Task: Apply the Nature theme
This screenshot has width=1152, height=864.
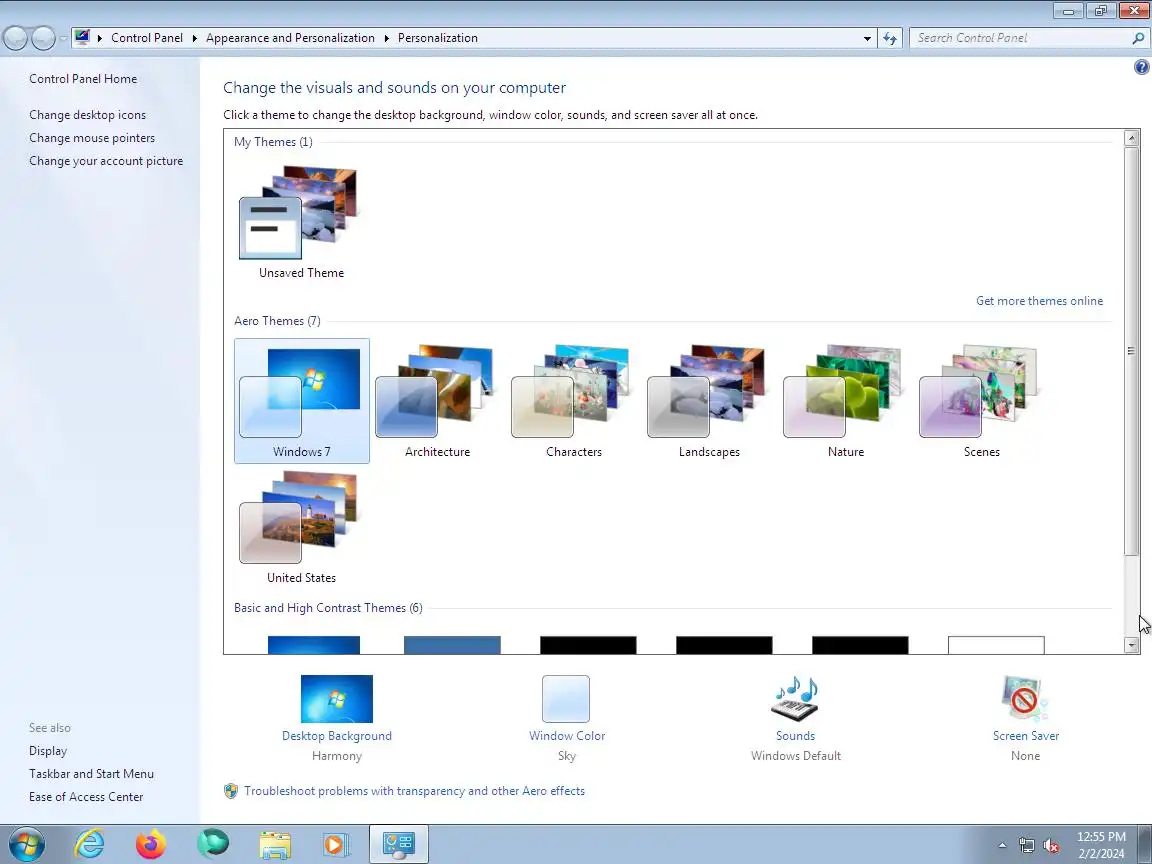Action: click(x=845, y=400)
